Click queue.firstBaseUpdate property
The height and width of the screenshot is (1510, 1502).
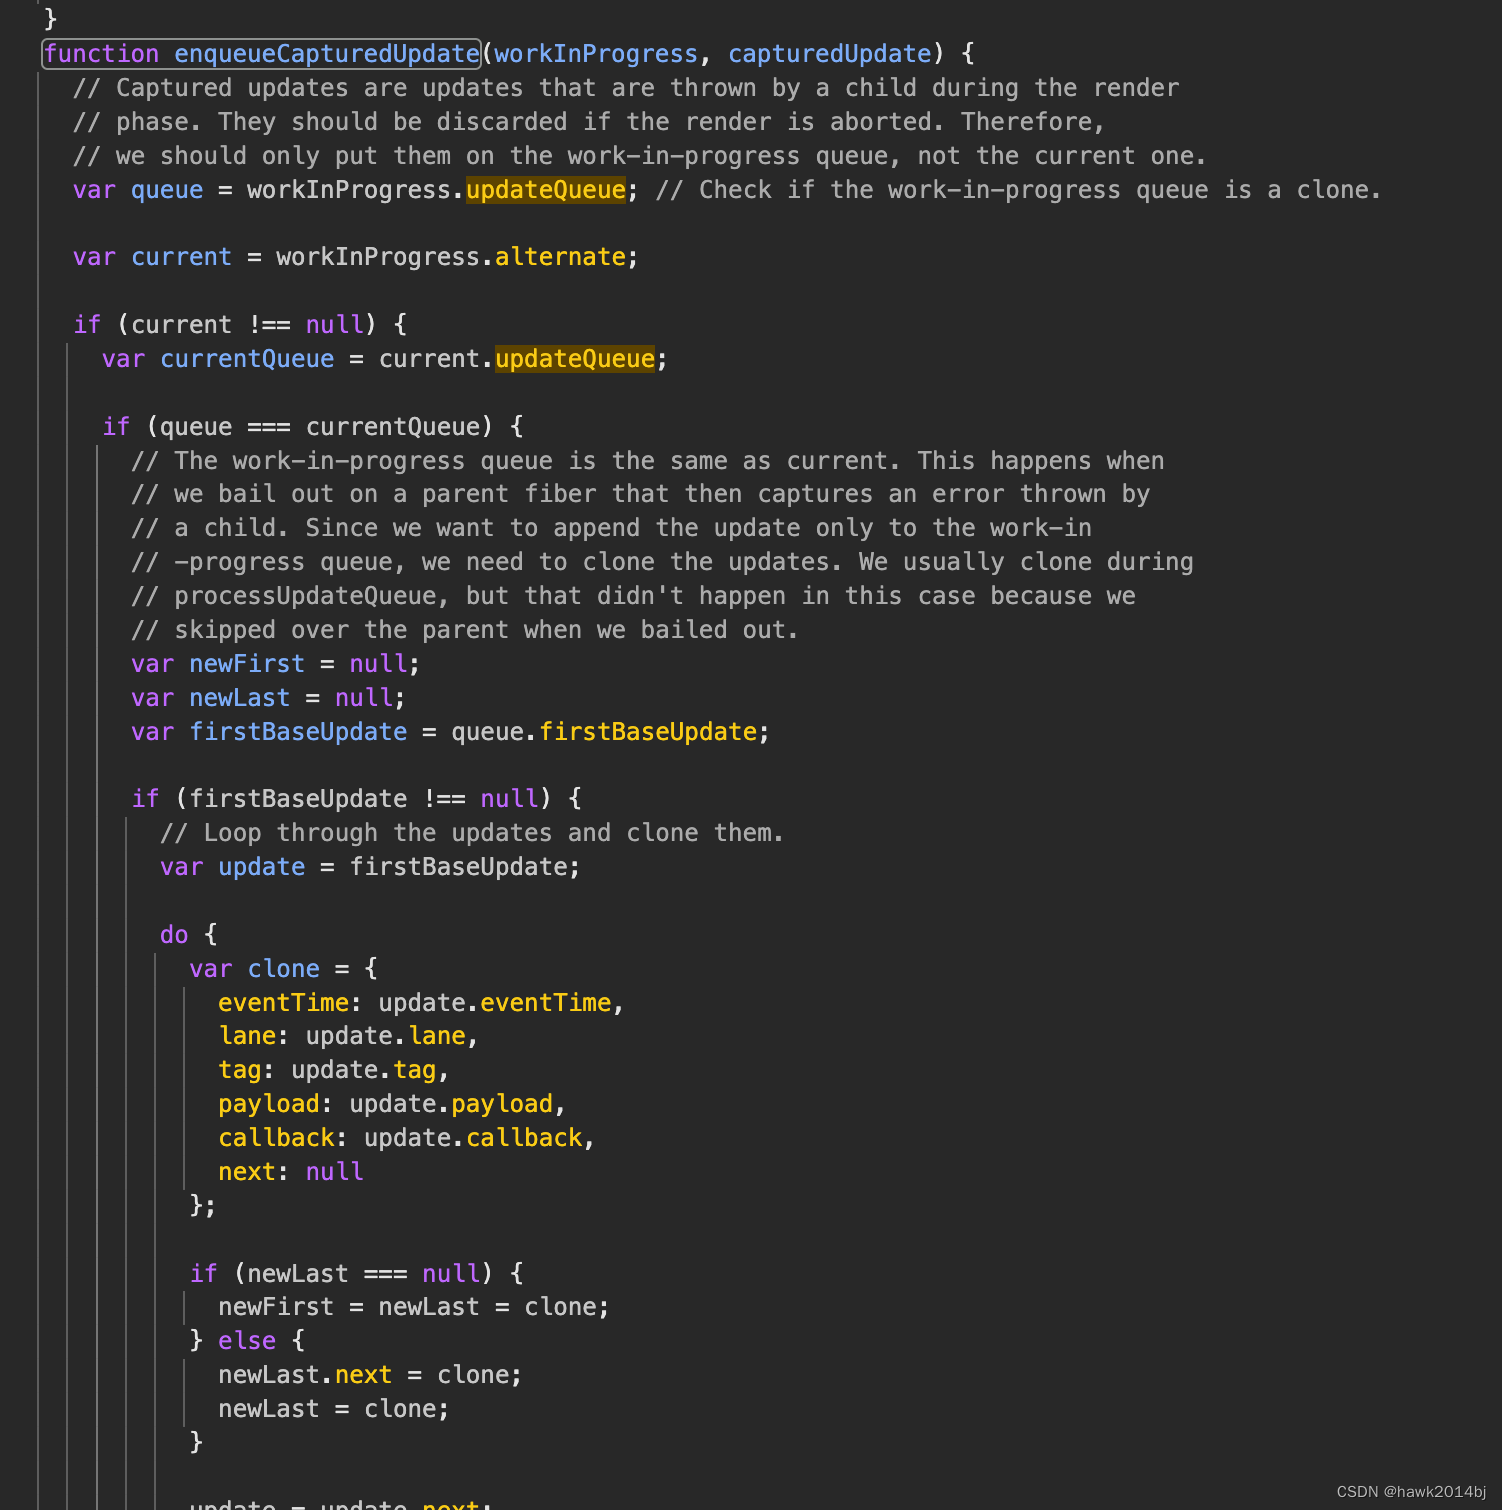tap(648, 732)
